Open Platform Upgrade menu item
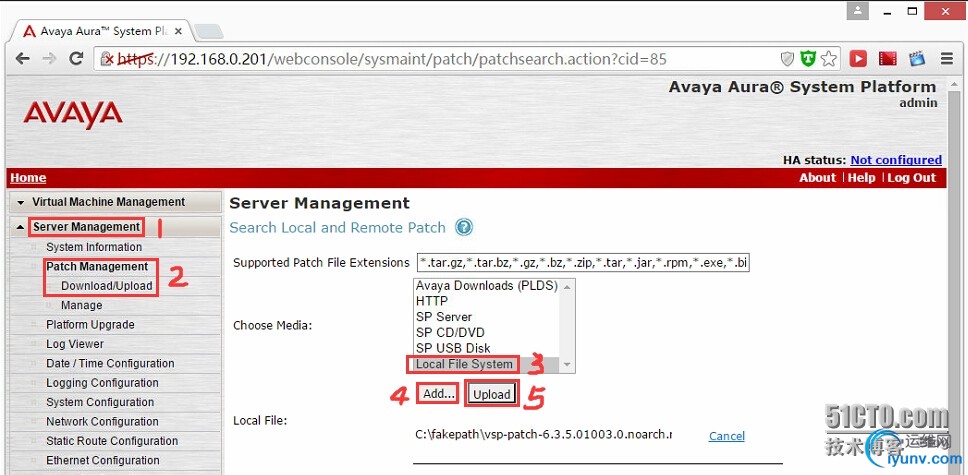Screen dimensions: 968x475 90,325
